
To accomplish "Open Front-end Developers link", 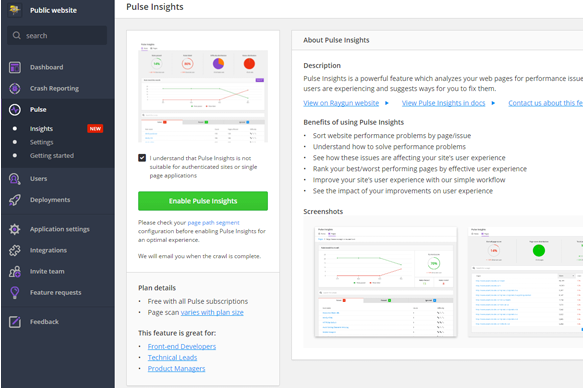I will 181,346.
